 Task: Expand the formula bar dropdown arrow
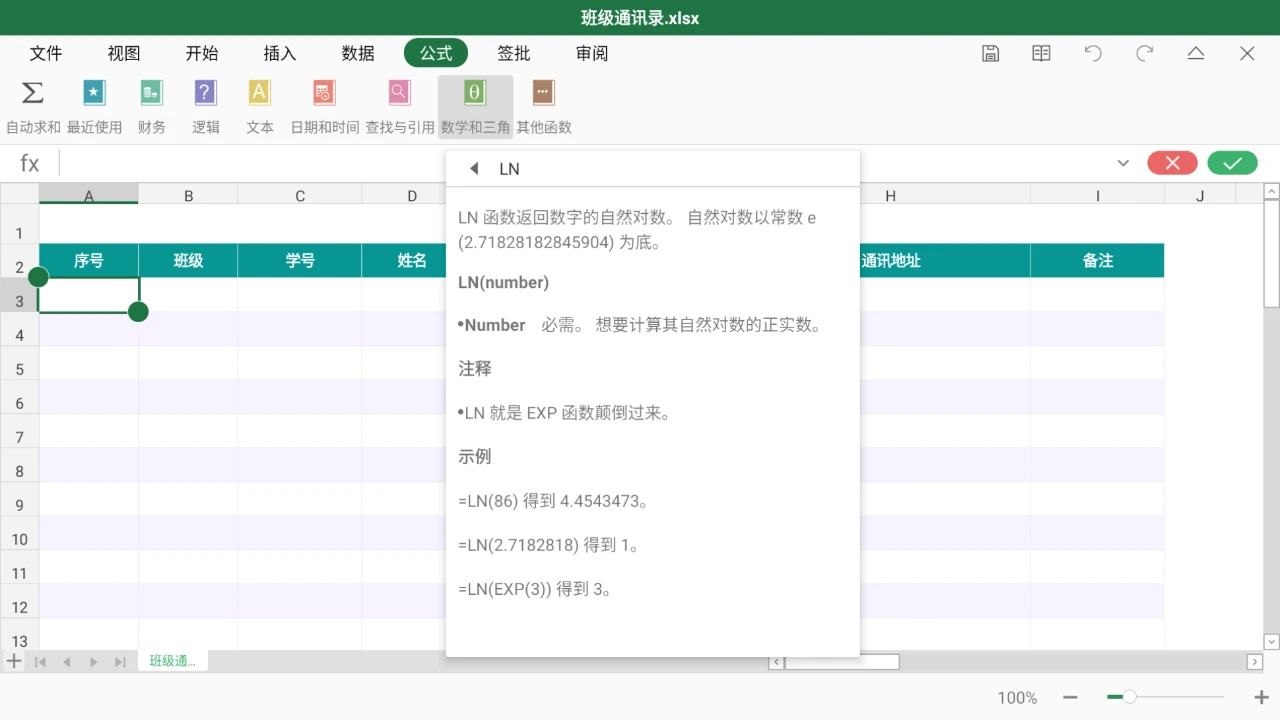click(1123, 163)
